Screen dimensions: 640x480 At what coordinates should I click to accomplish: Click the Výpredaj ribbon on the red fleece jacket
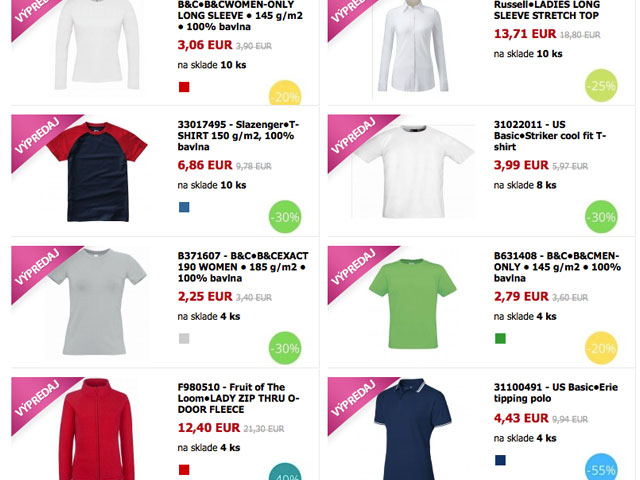[x=39, y=400]
